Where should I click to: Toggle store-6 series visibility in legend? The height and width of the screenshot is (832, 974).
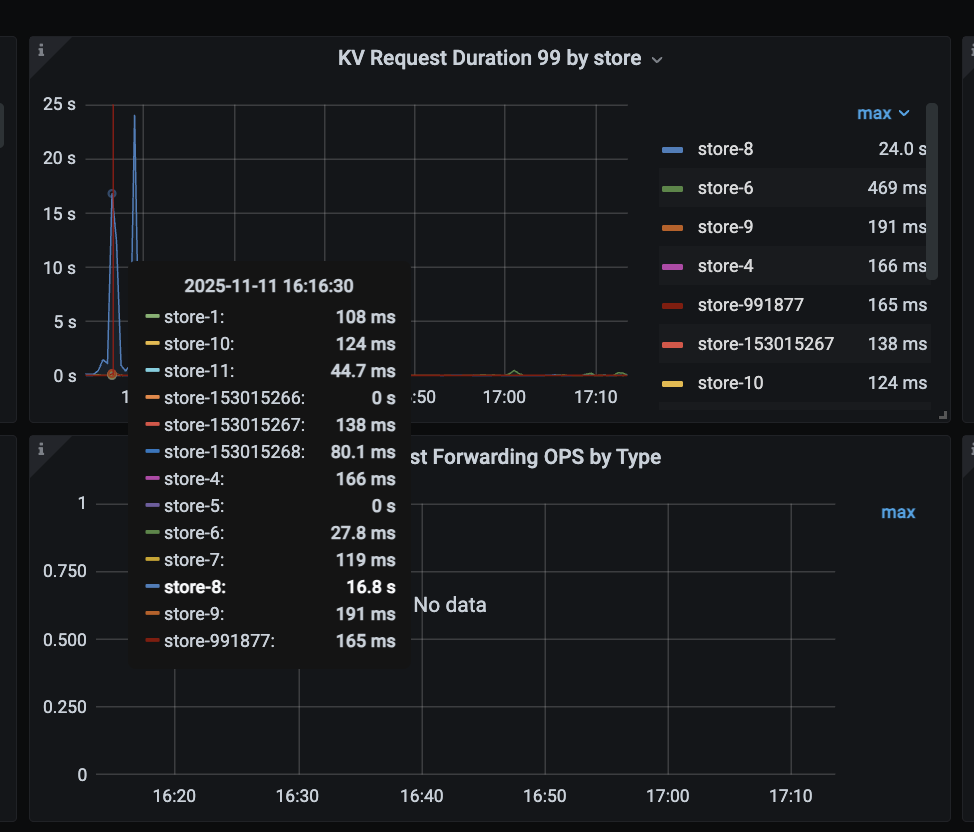[x=725, y=189]
